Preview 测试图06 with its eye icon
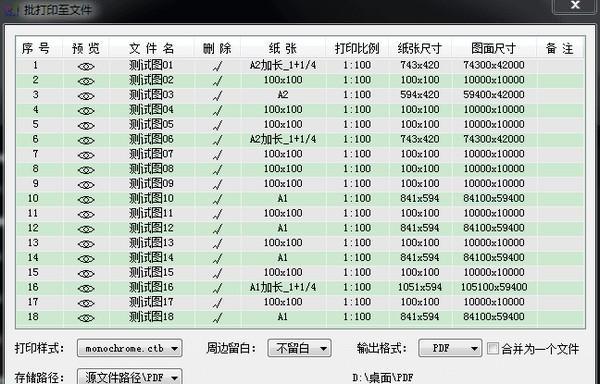The height and width of the screenshot is (384, 600). 86,140
